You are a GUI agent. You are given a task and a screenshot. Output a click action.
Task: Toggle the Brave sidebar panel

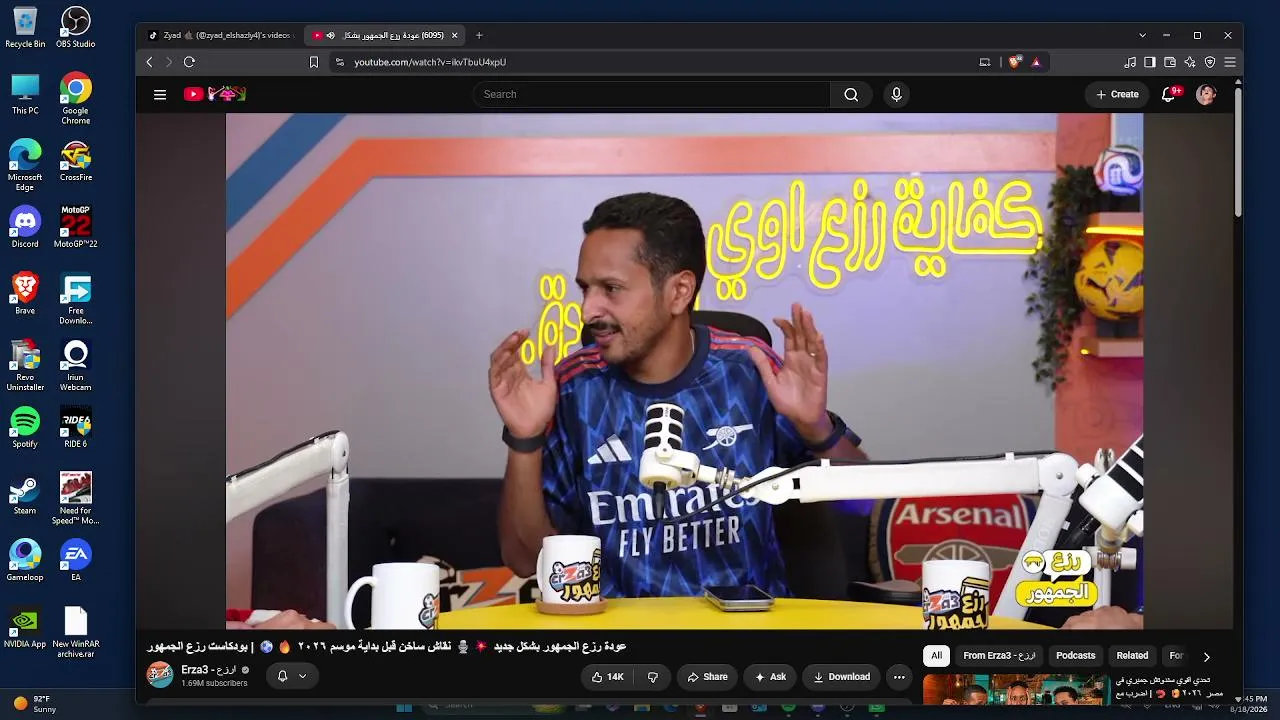tap(1150, 62)
